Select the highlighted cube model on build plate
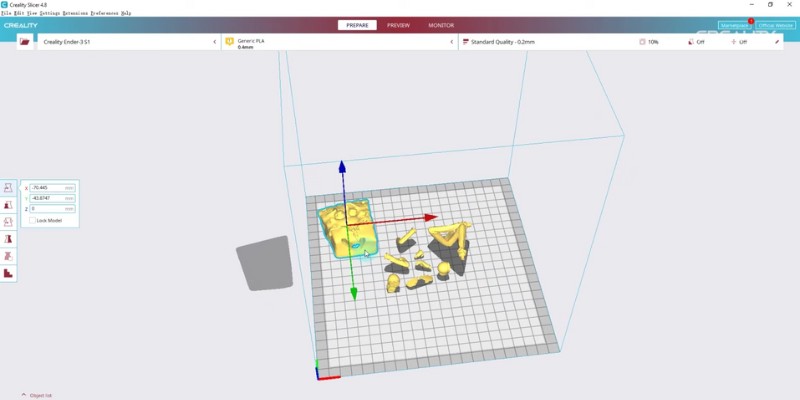This screenshot has width=800, height=400. click(x=347, y=229)
